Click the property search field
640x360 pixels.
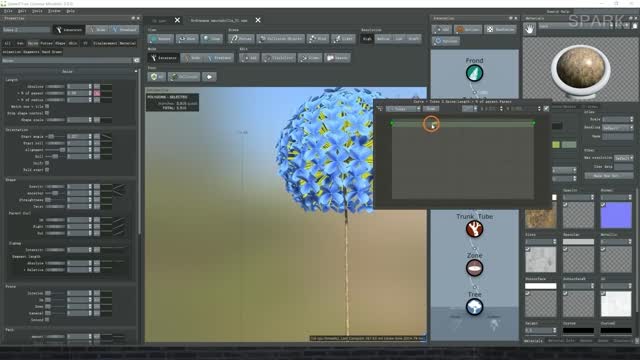[x=67, y=60]
